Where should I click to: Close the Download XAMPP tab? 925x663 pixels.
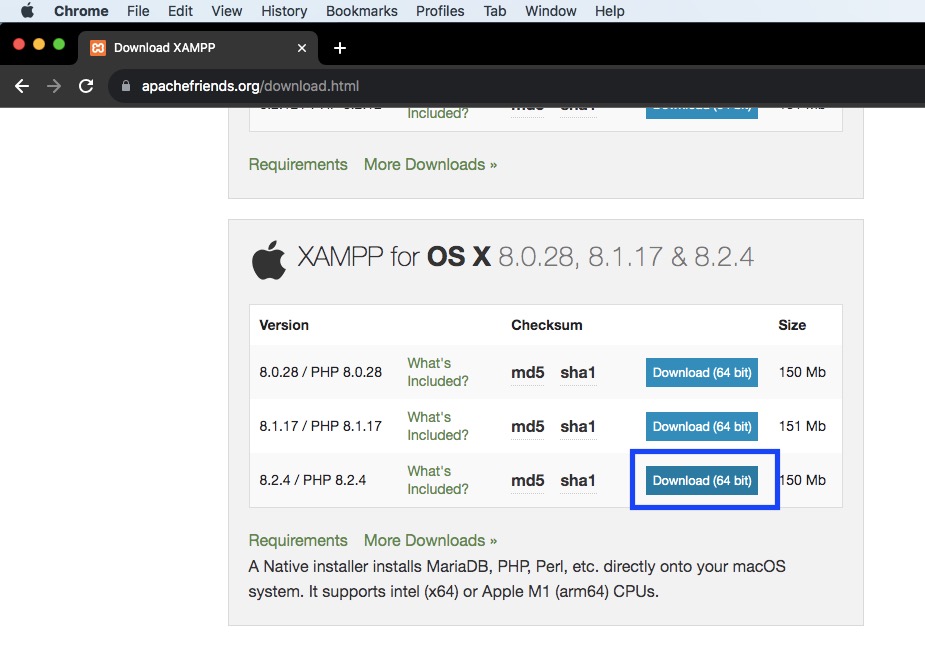tap(303, 48)
